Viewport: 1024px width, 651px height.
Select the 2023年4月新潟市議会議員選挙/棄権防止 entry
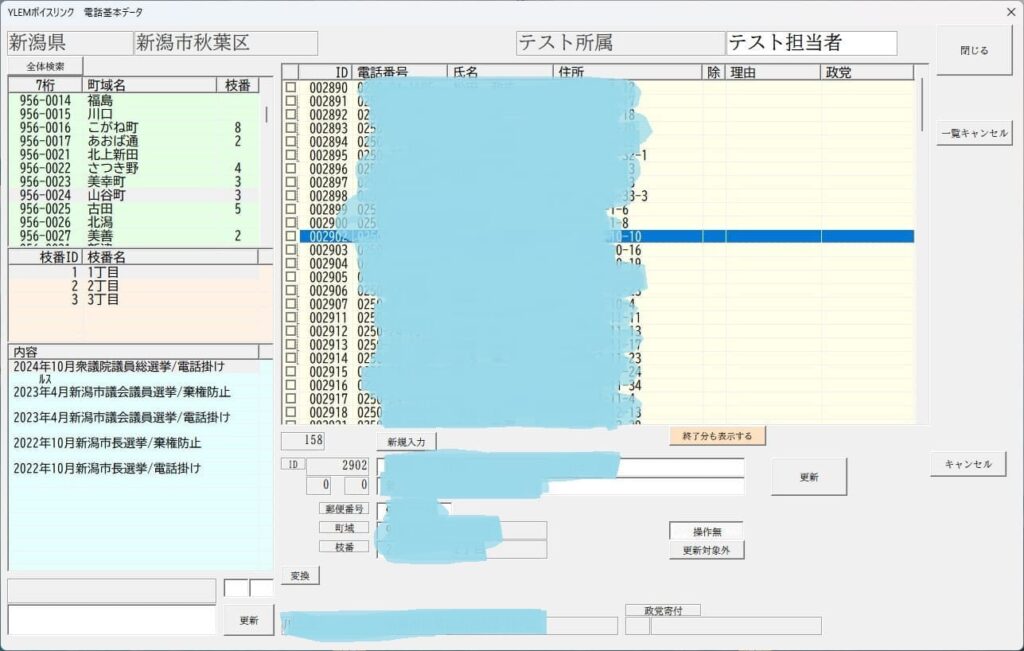(x=121, y=392)
